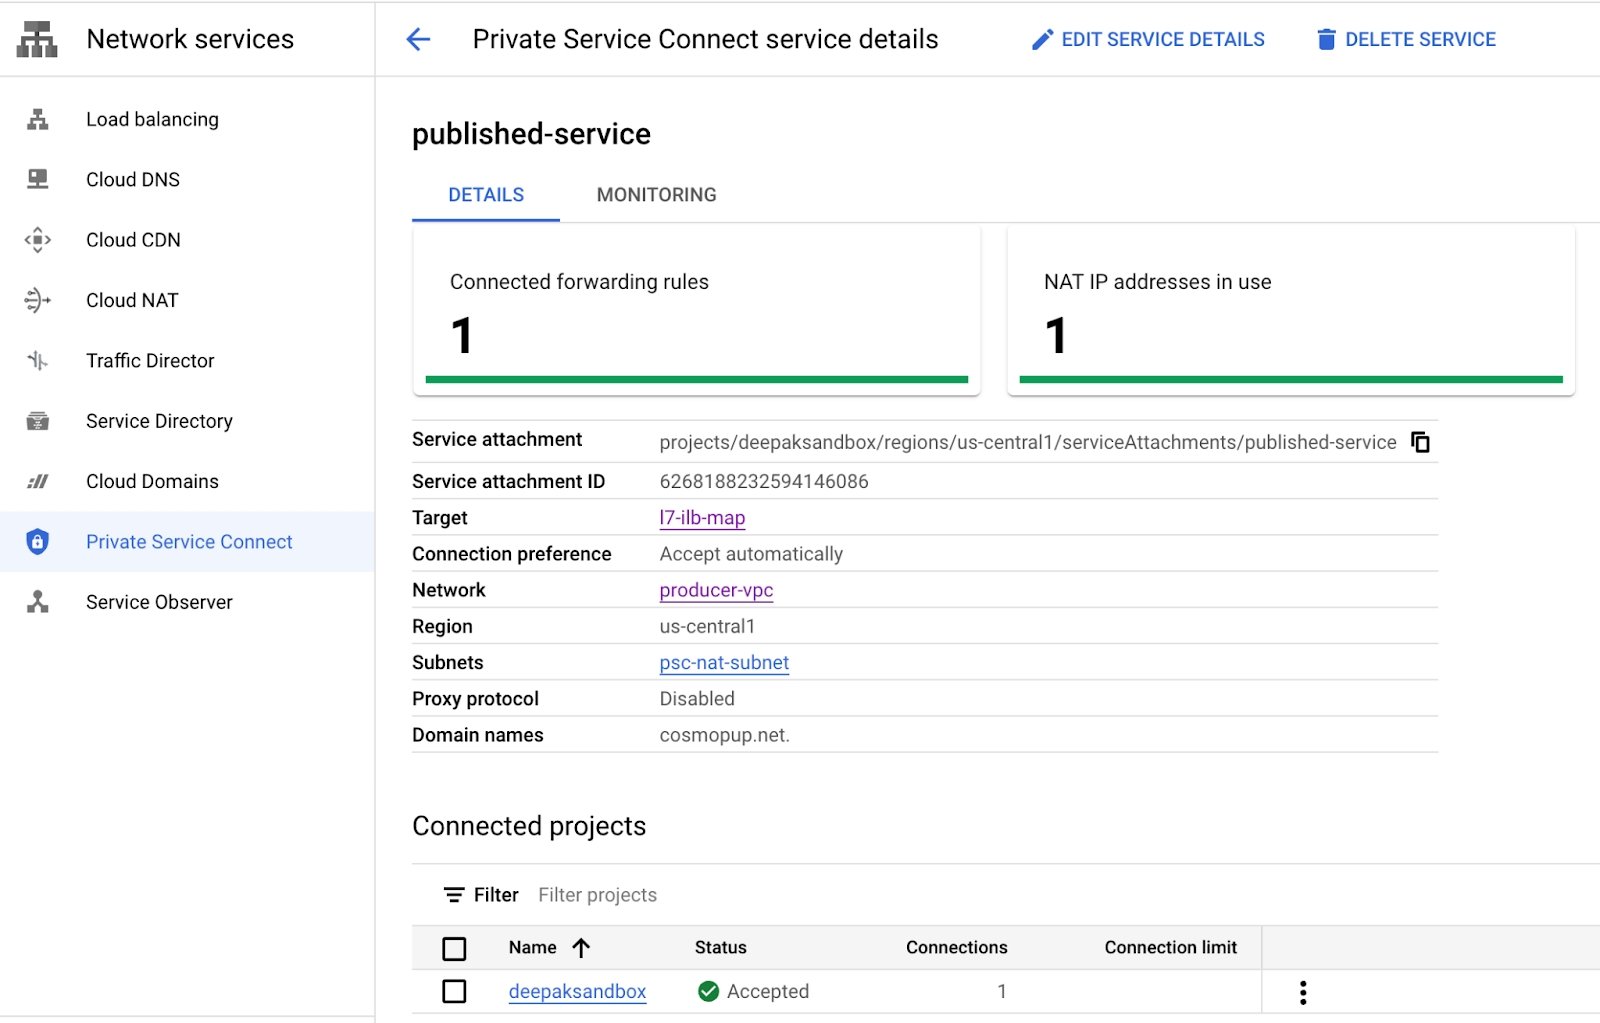Select Traffic Director in sidebar

[x=150, y=361]
